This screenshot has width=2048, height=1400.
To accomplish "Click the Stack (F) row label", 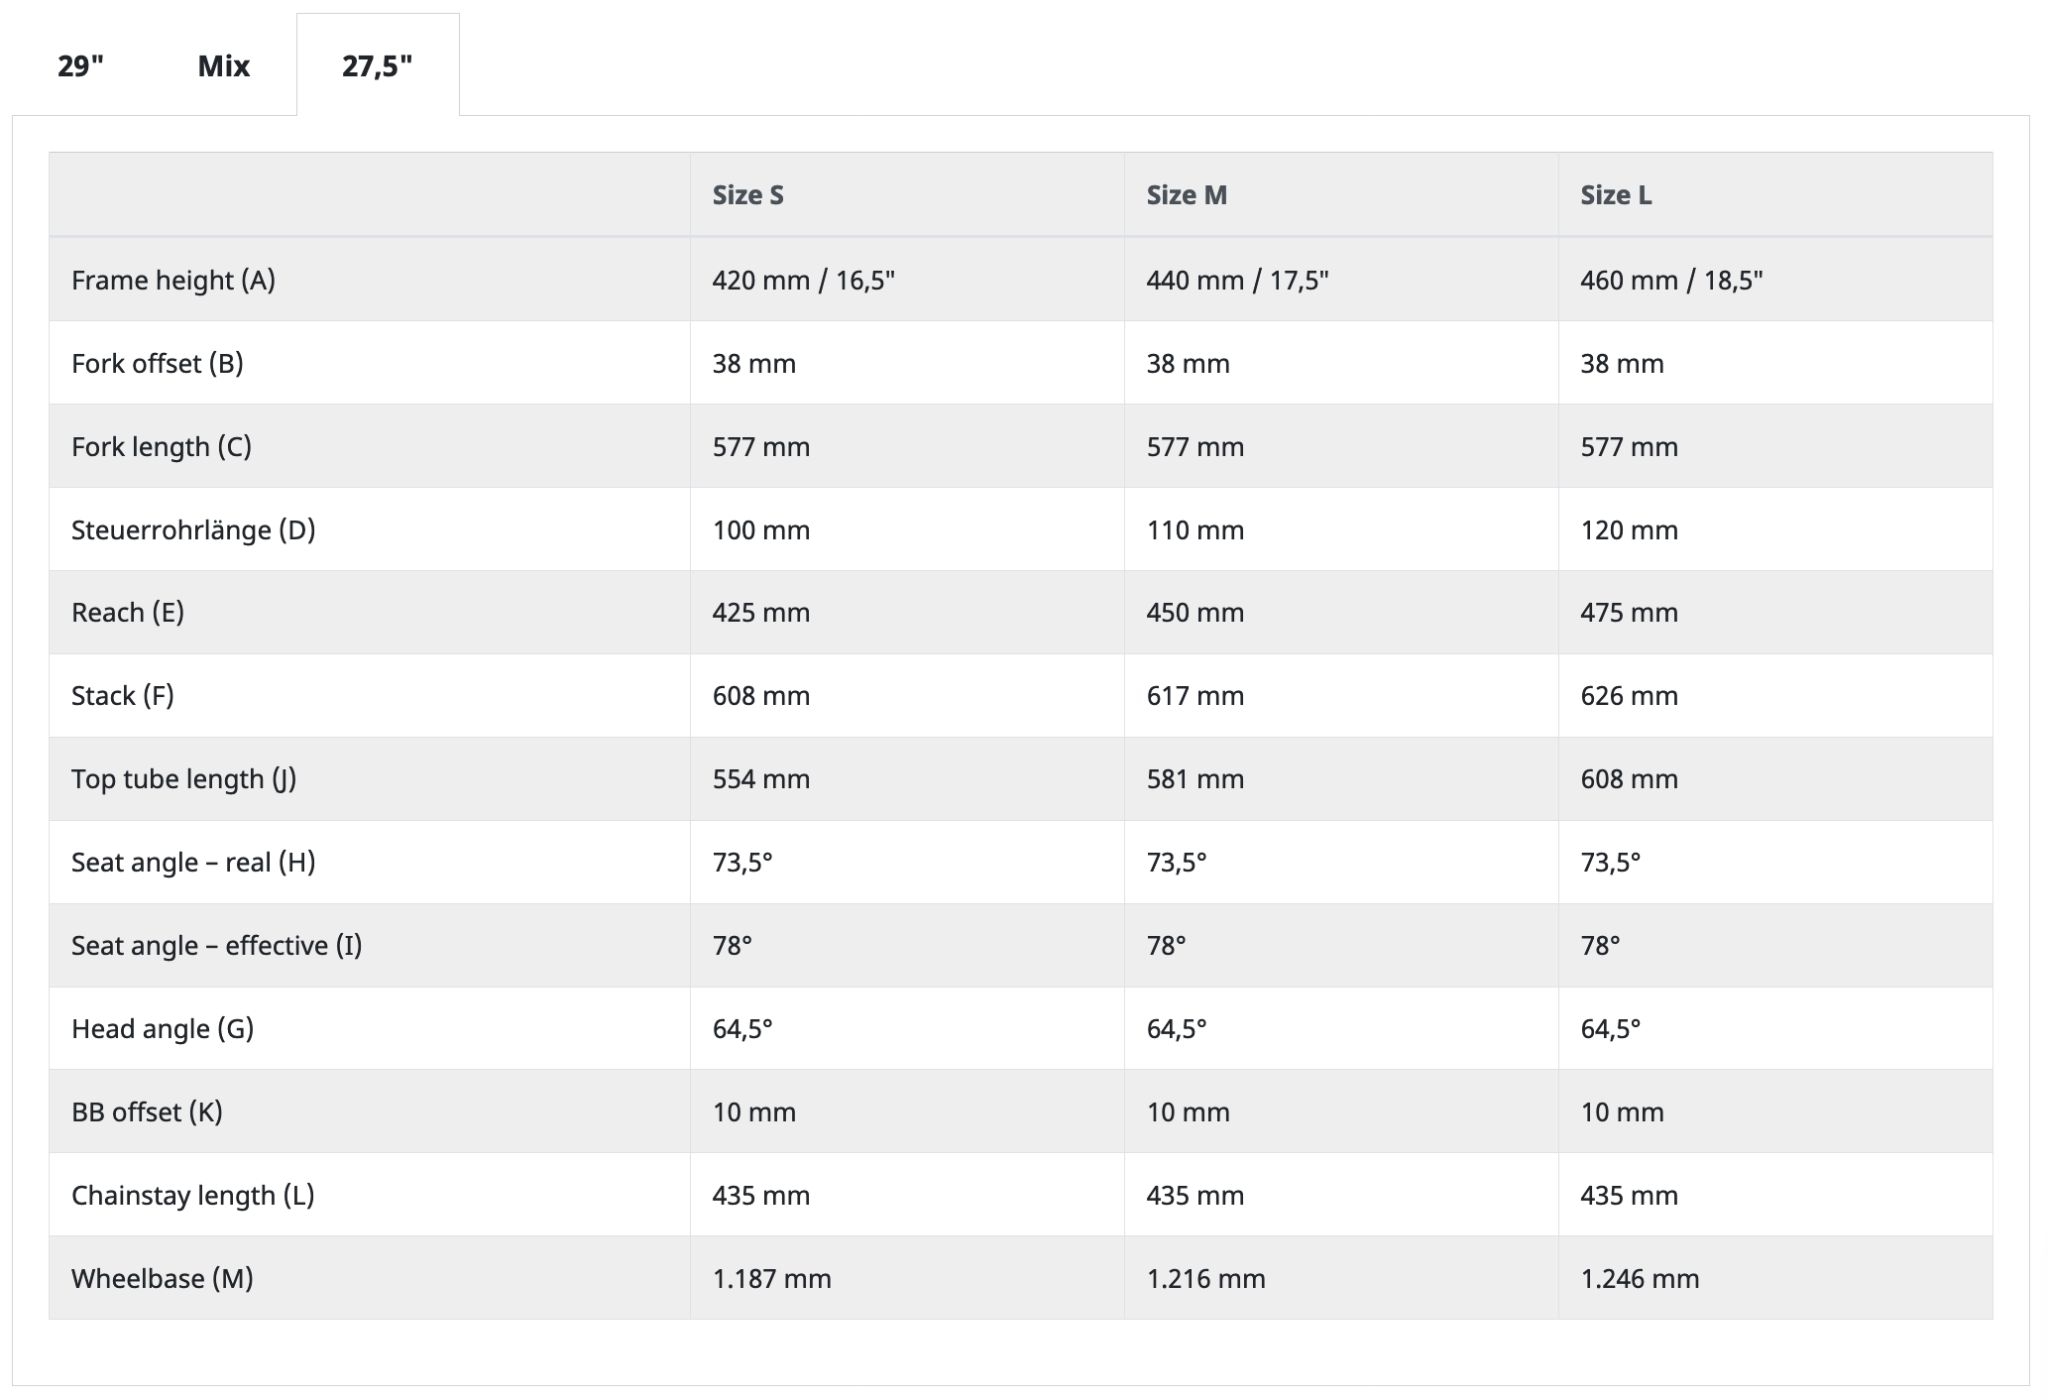I will pyautogui.click(x=122, y=696).
